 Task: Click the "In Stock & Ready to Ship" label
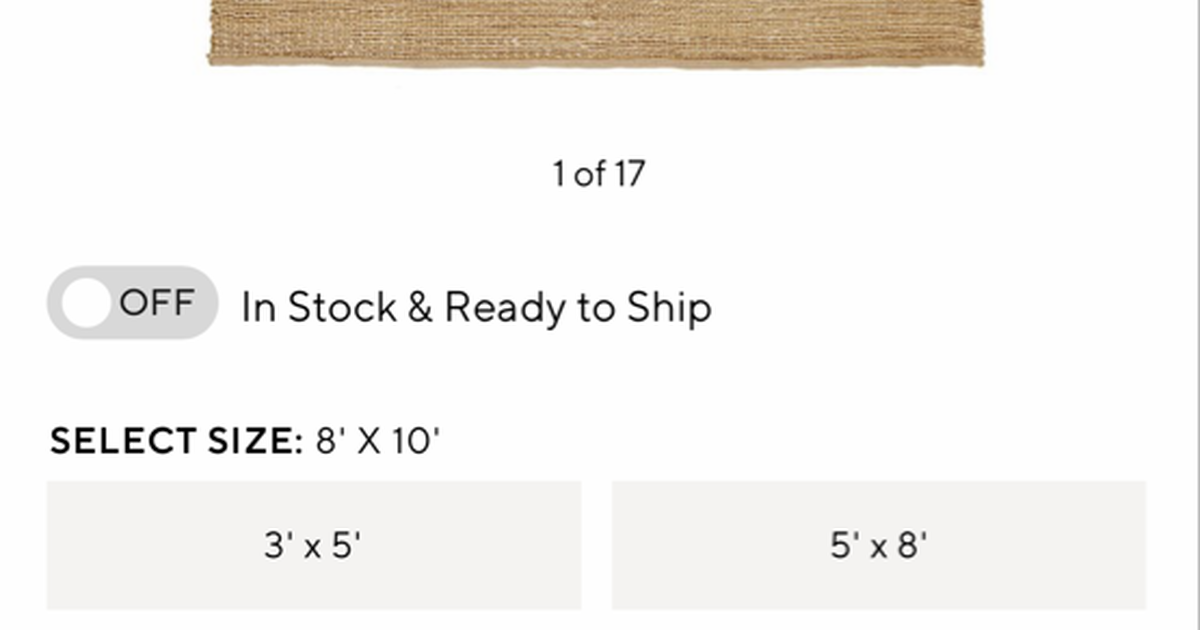[476, 307]
